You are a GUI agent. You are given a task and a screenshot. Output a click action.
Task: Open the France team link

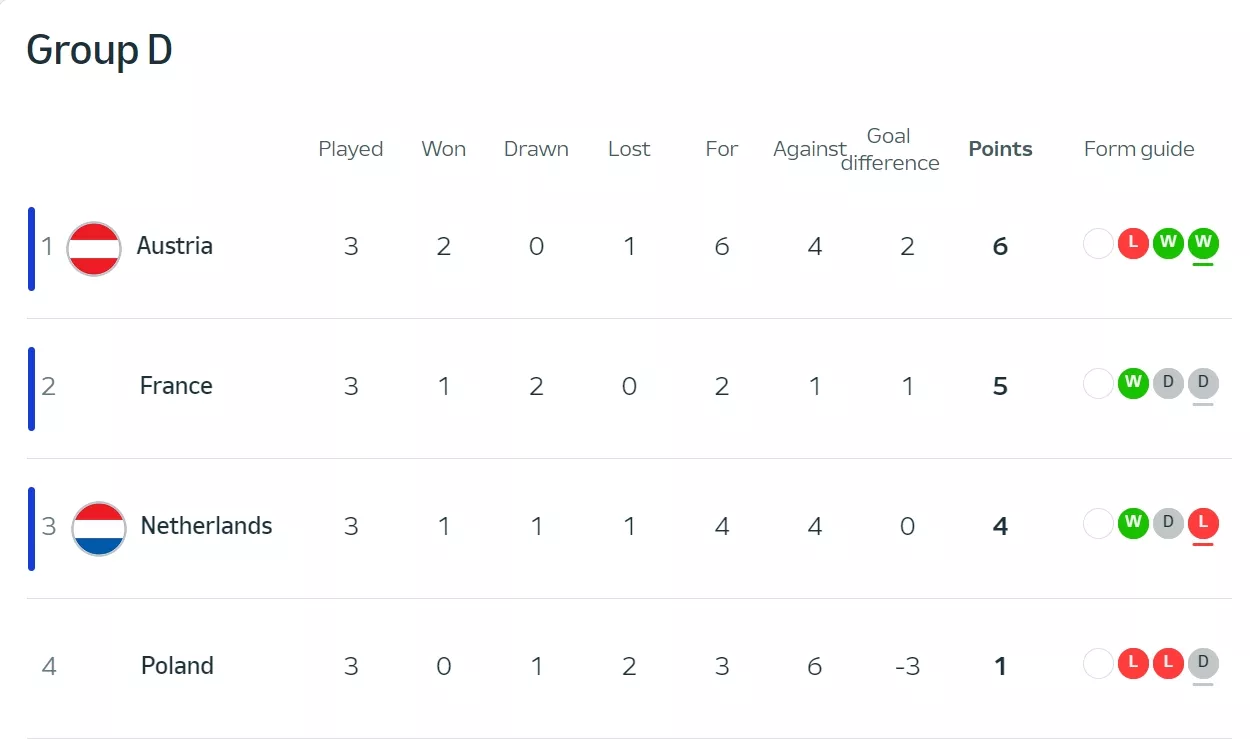point(176,386)
